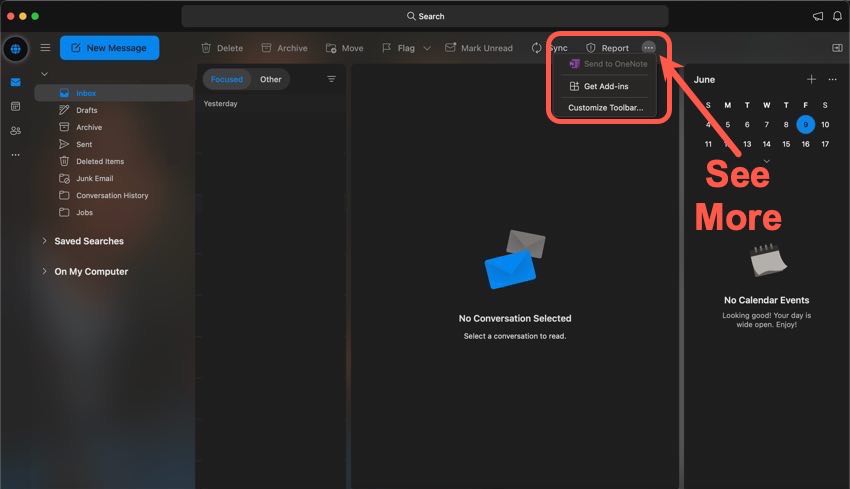This screenshot has height=489, width=850.
Task: Switch to the Focused tab
Action: pyautogui.click(x=227, y=79)
